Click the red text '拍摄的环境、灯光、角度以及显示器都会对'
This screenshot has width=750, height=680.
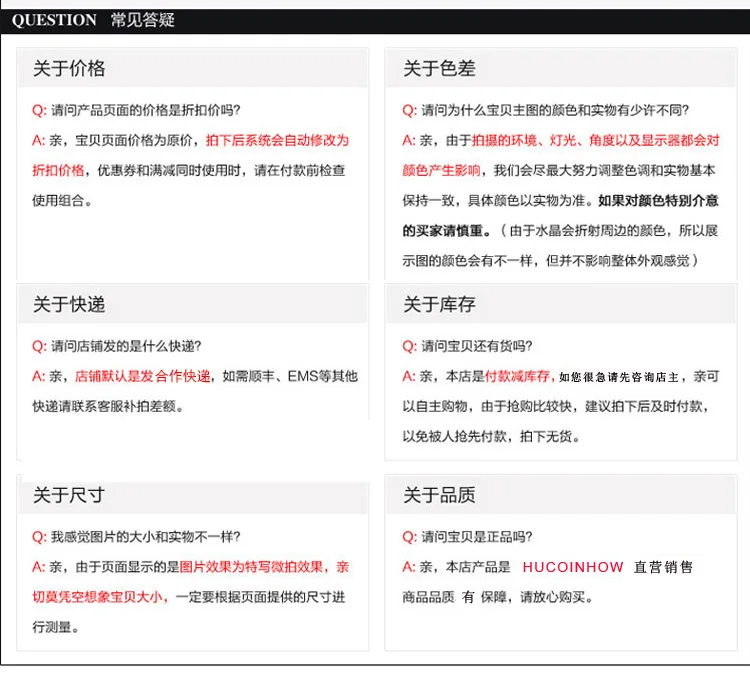pyautogui.click(x=596, y=141)
